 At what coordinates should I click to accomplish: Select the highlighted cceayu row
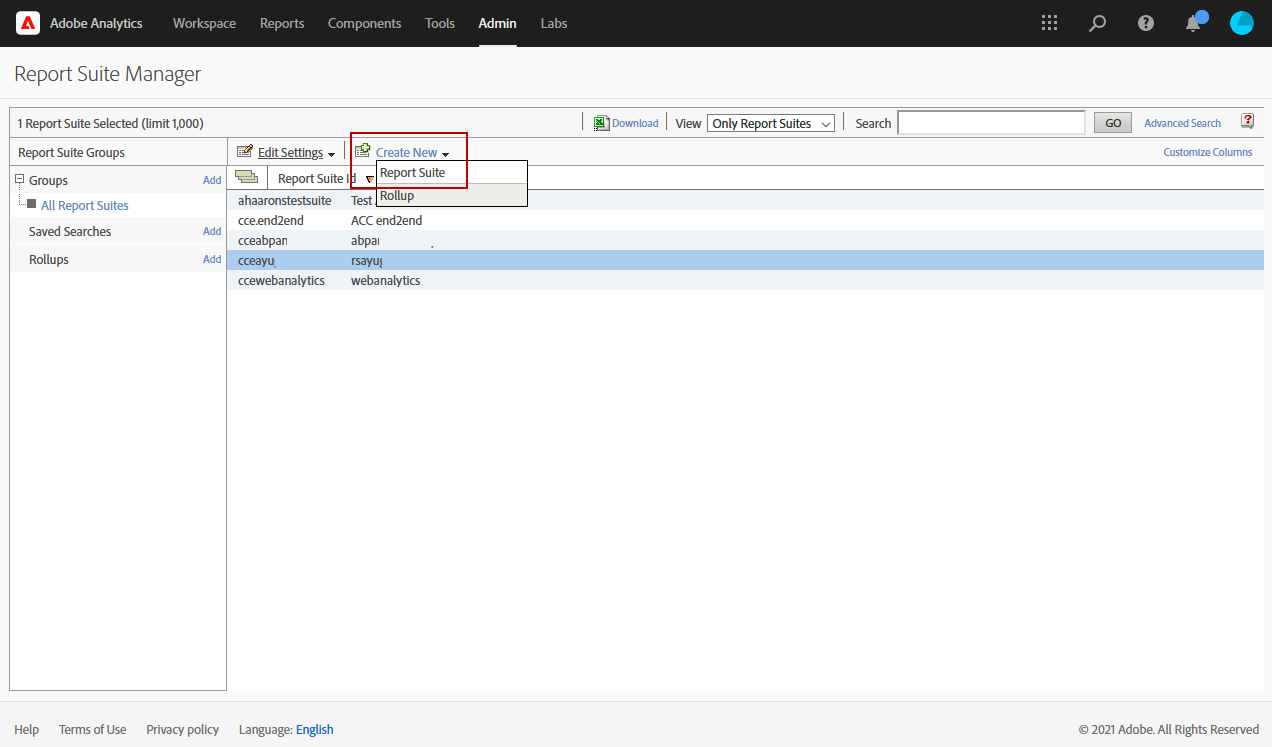click(x=745, y=260)
